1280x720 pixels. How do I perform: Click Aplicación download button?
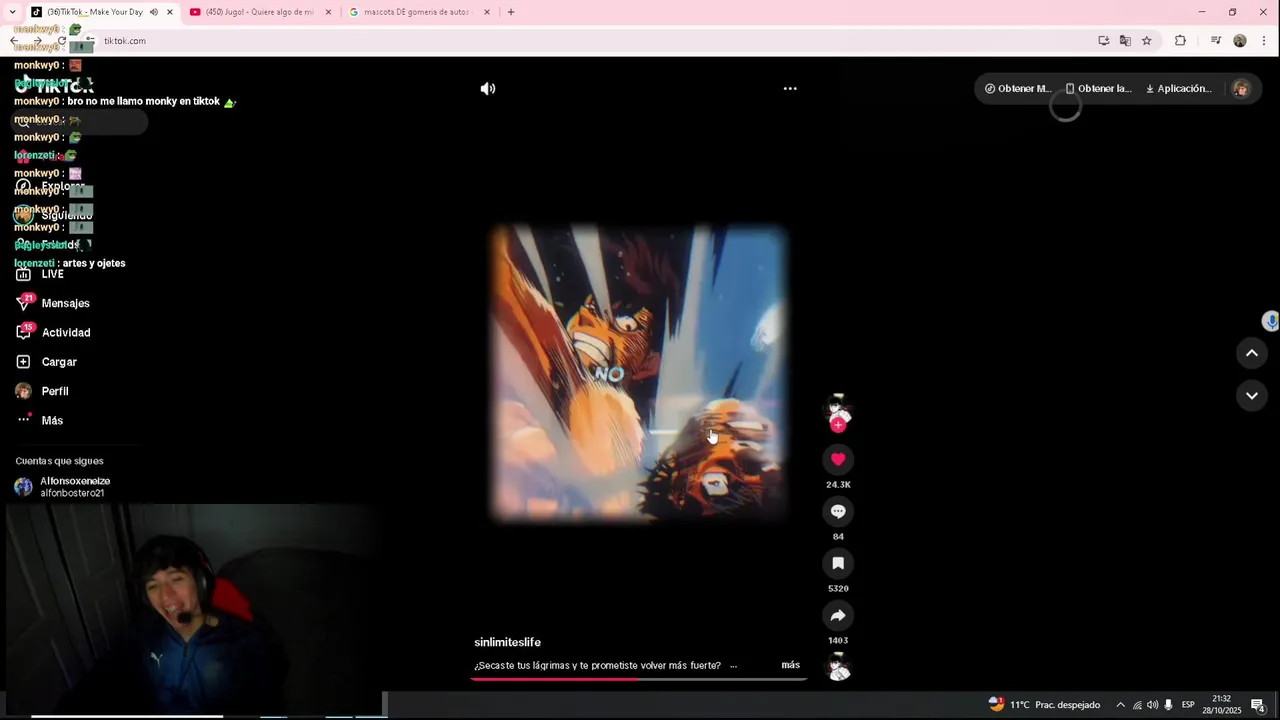click(x=1178, y=88)
